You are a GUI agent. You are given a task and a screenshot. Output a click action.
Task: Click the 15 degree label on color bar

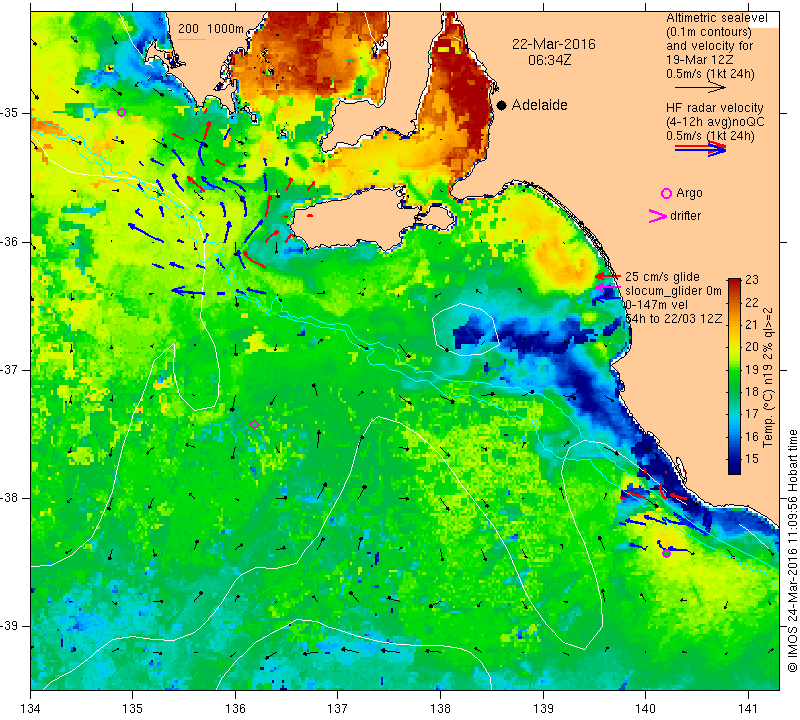752,459
